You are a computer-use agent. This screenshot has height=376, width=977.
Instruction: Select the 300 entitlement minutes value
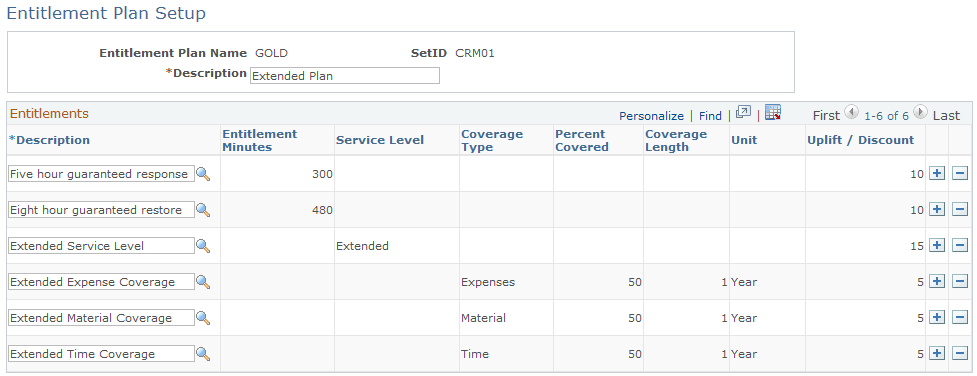[x=322, y=175]
